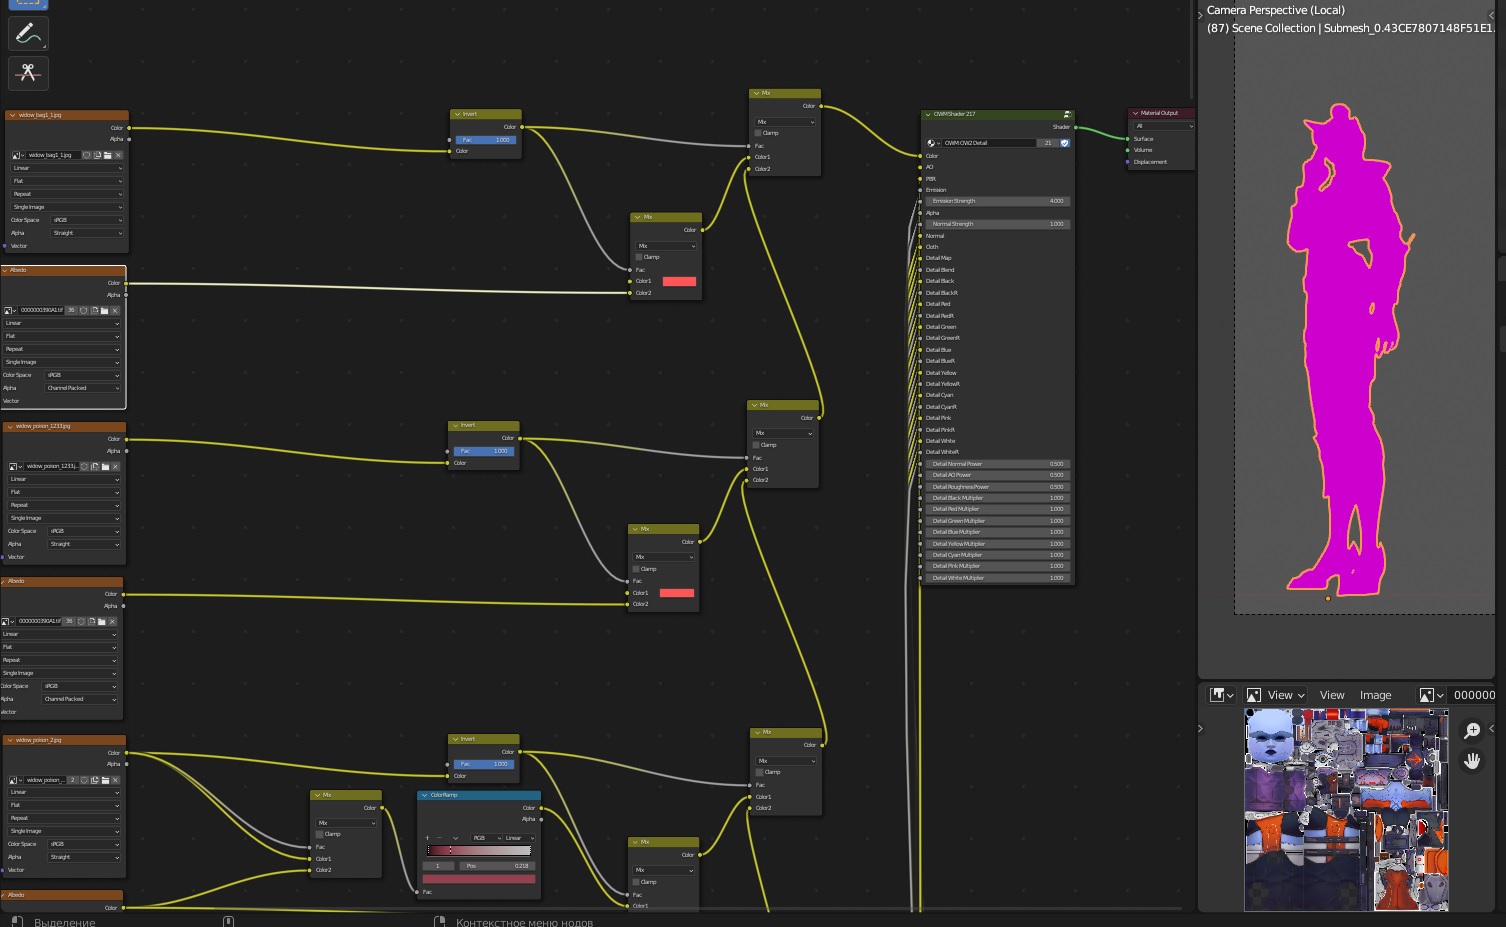
Task: Select the Links Cut scissors tool
Action: [x=28, y=73]
